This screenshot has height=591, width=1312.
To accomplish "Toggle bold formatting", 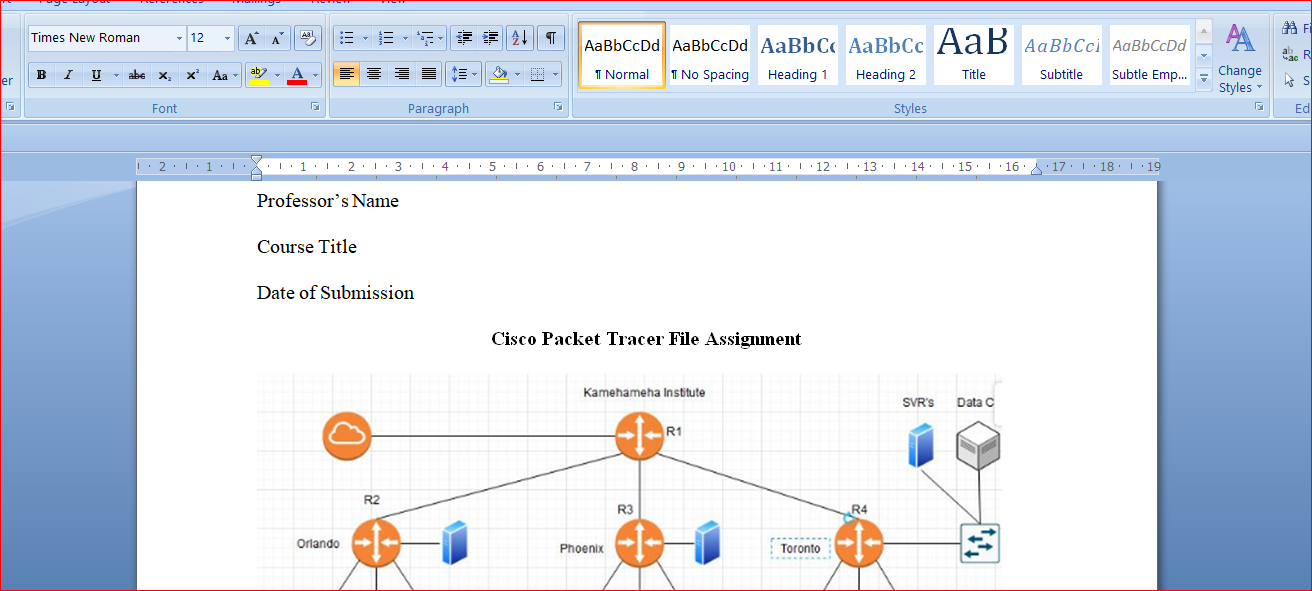I will 41,75.
